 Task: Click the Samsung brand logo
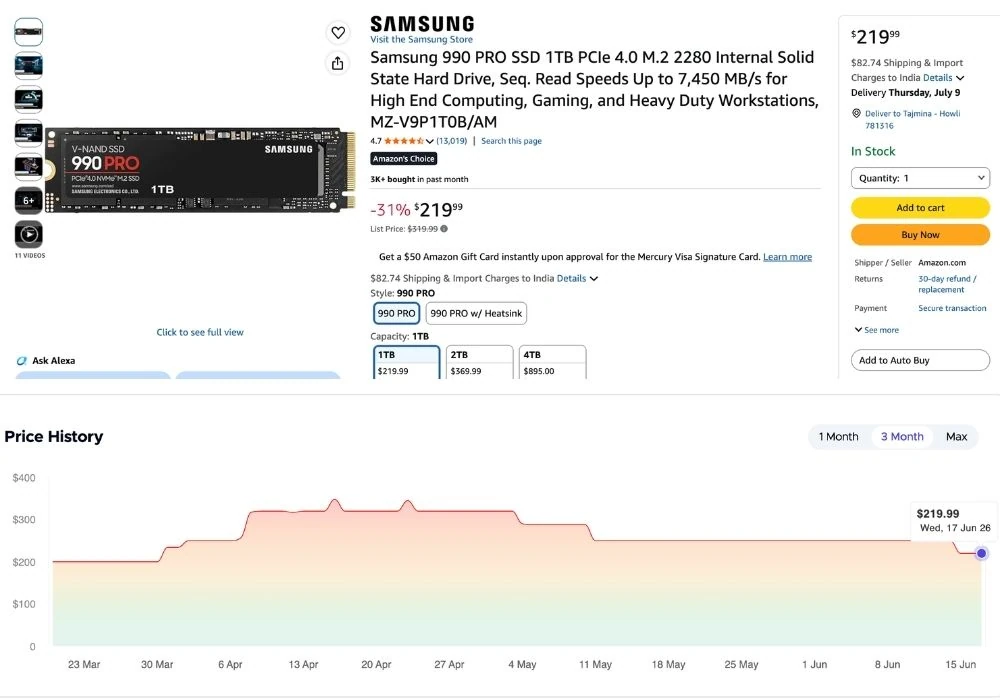[x=422, y=24]
